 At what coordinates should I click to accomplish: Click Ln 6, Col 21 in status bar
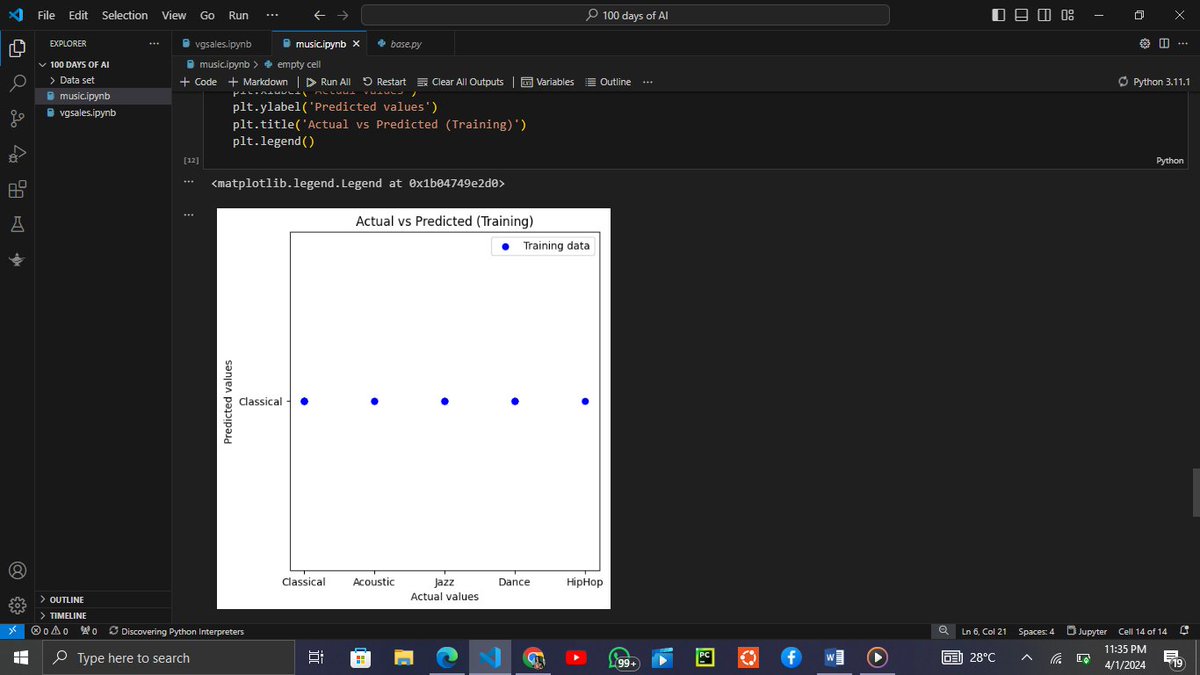[x=984, y=631]
